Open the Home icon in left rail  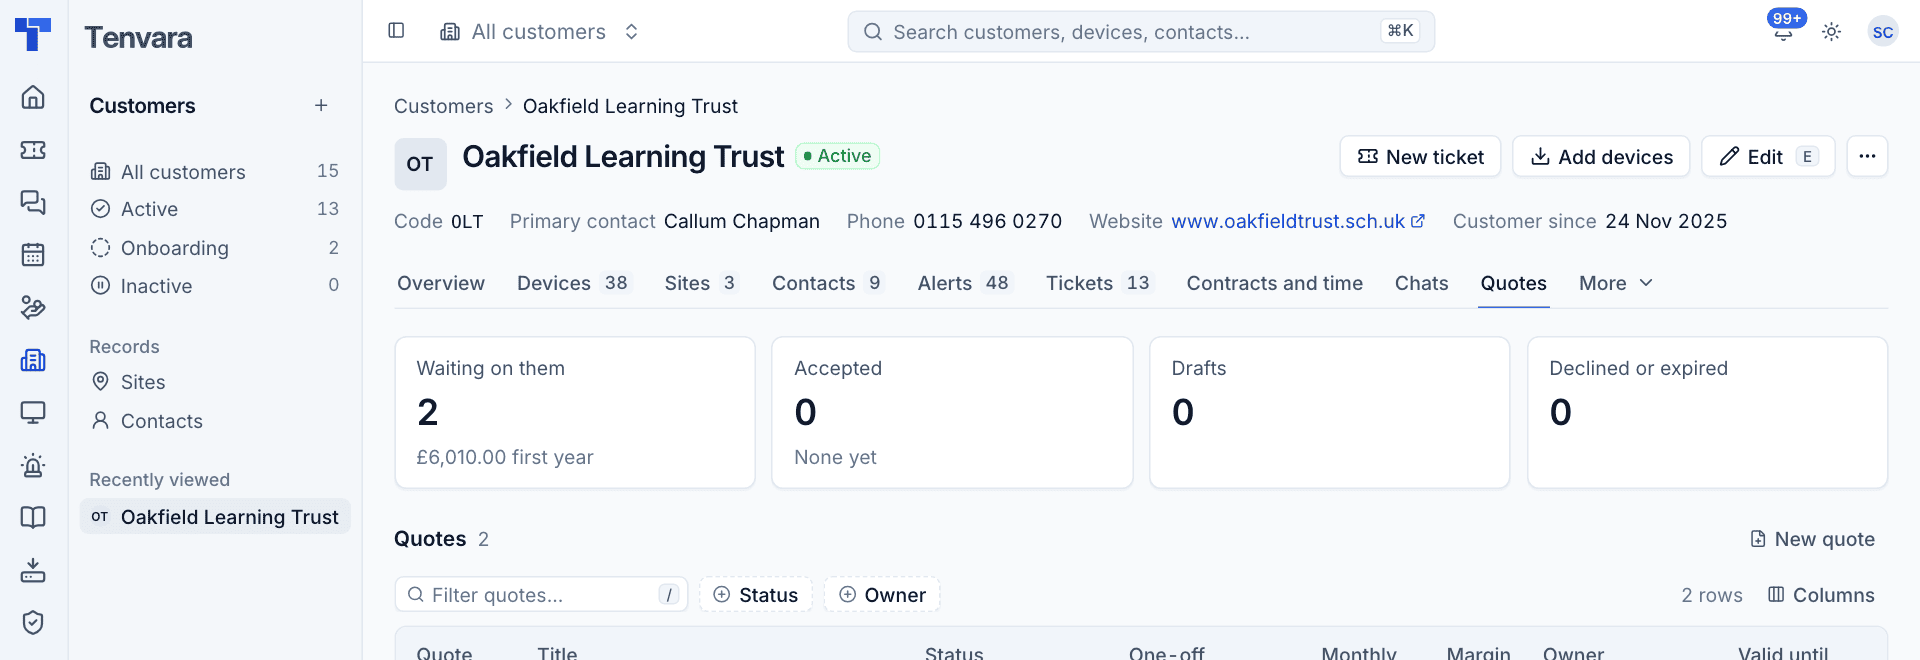point(33,97)
